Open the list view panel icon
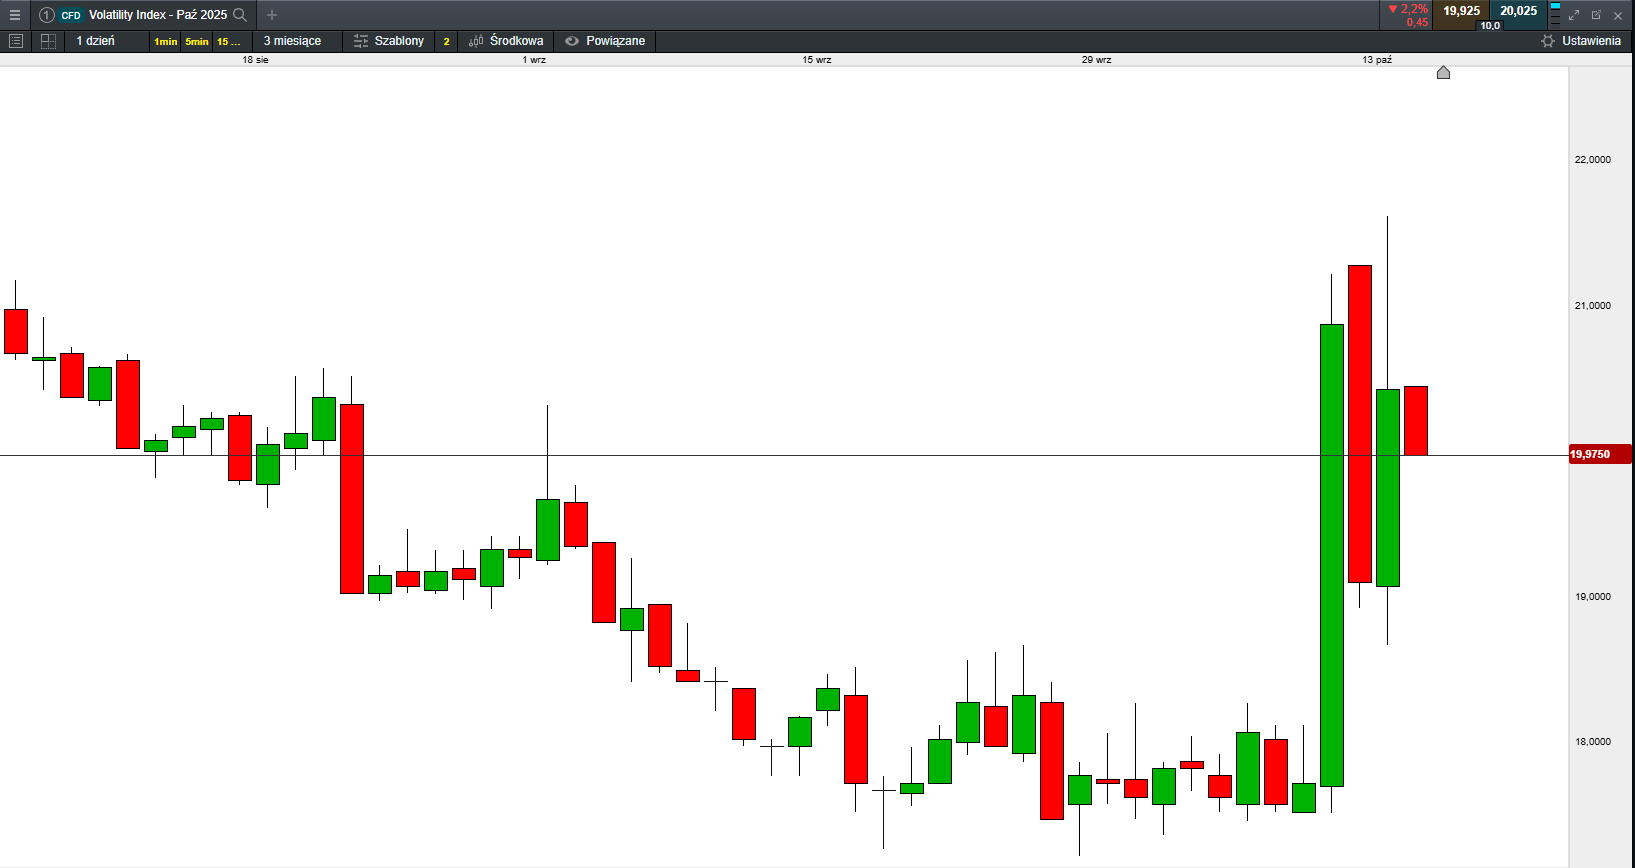The image size is (1635, 868). (16, 41)
